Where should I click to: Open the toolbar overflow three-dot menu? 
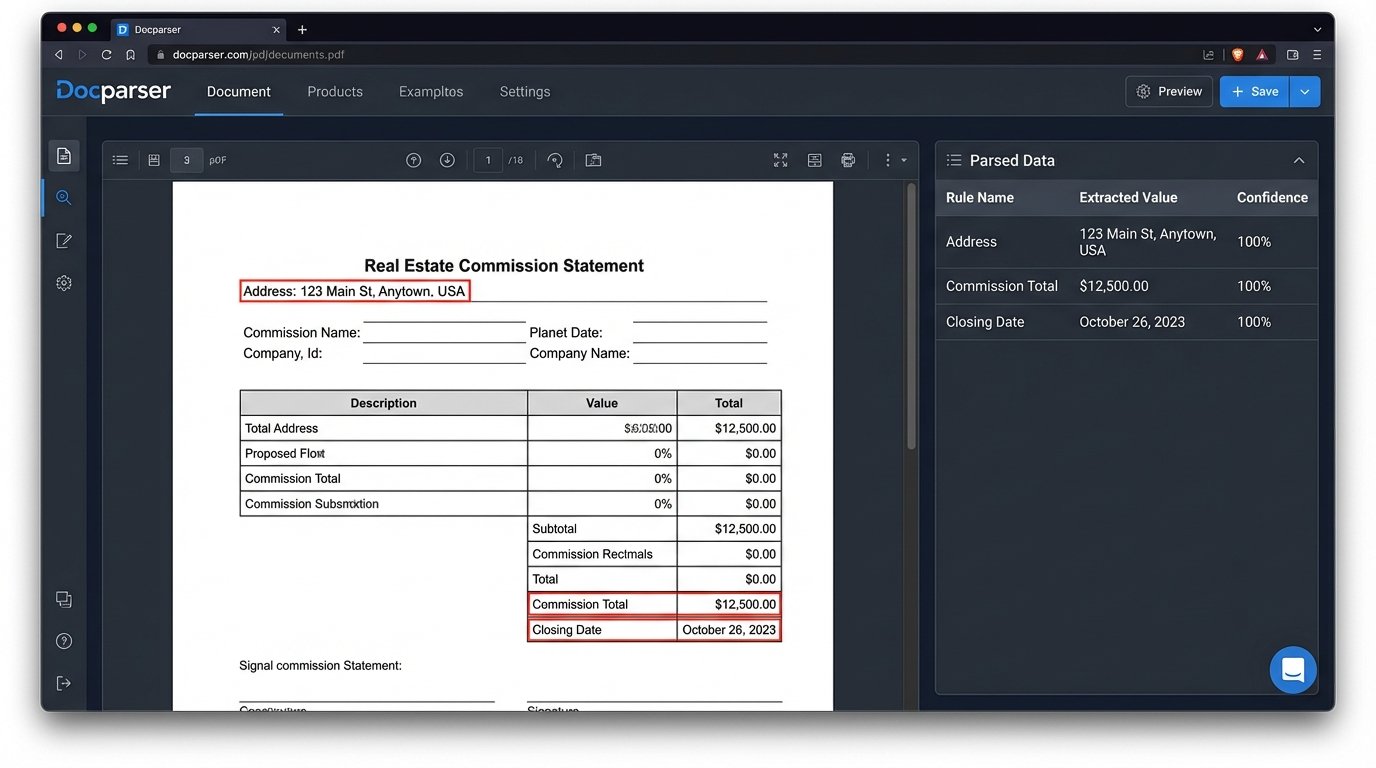pyautogui.click(x=887, y=160)
